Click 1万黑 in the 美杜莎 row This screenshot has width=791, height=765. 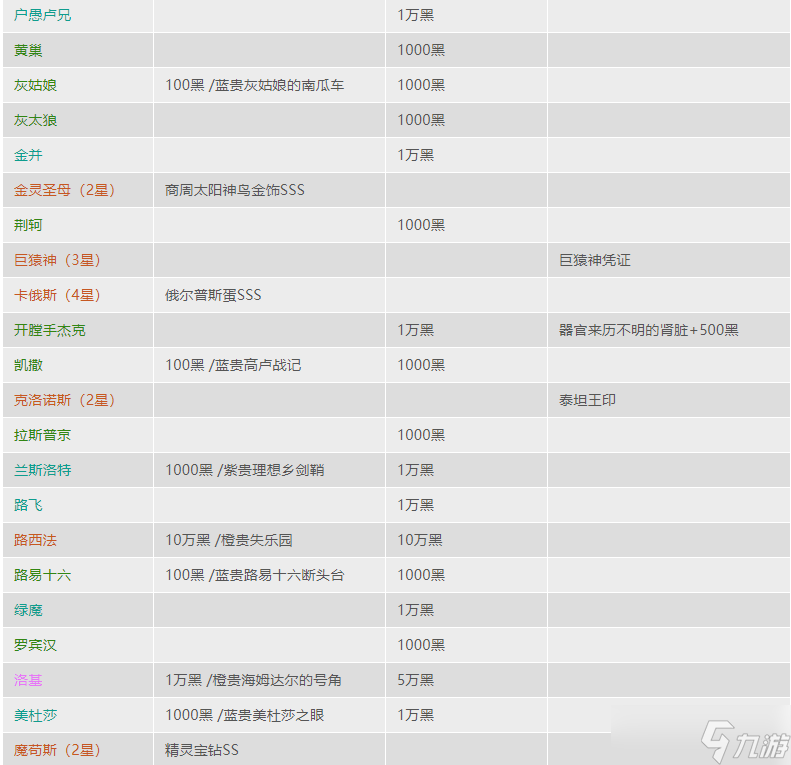coord(416,715)
